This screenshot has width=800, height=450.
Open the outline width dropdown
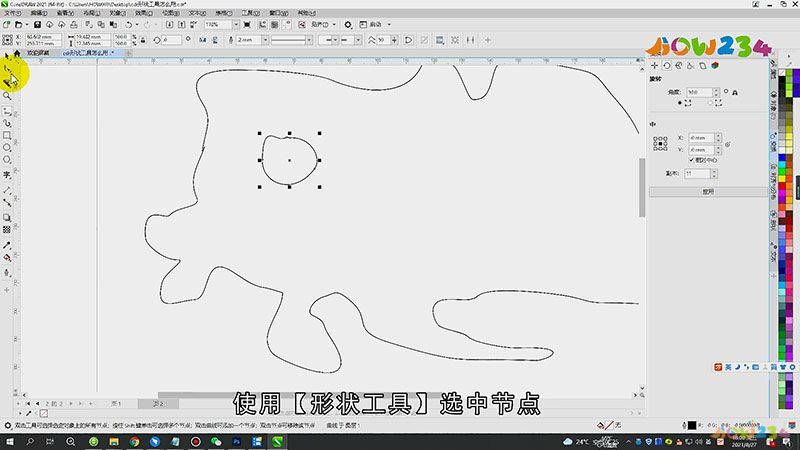265,40
